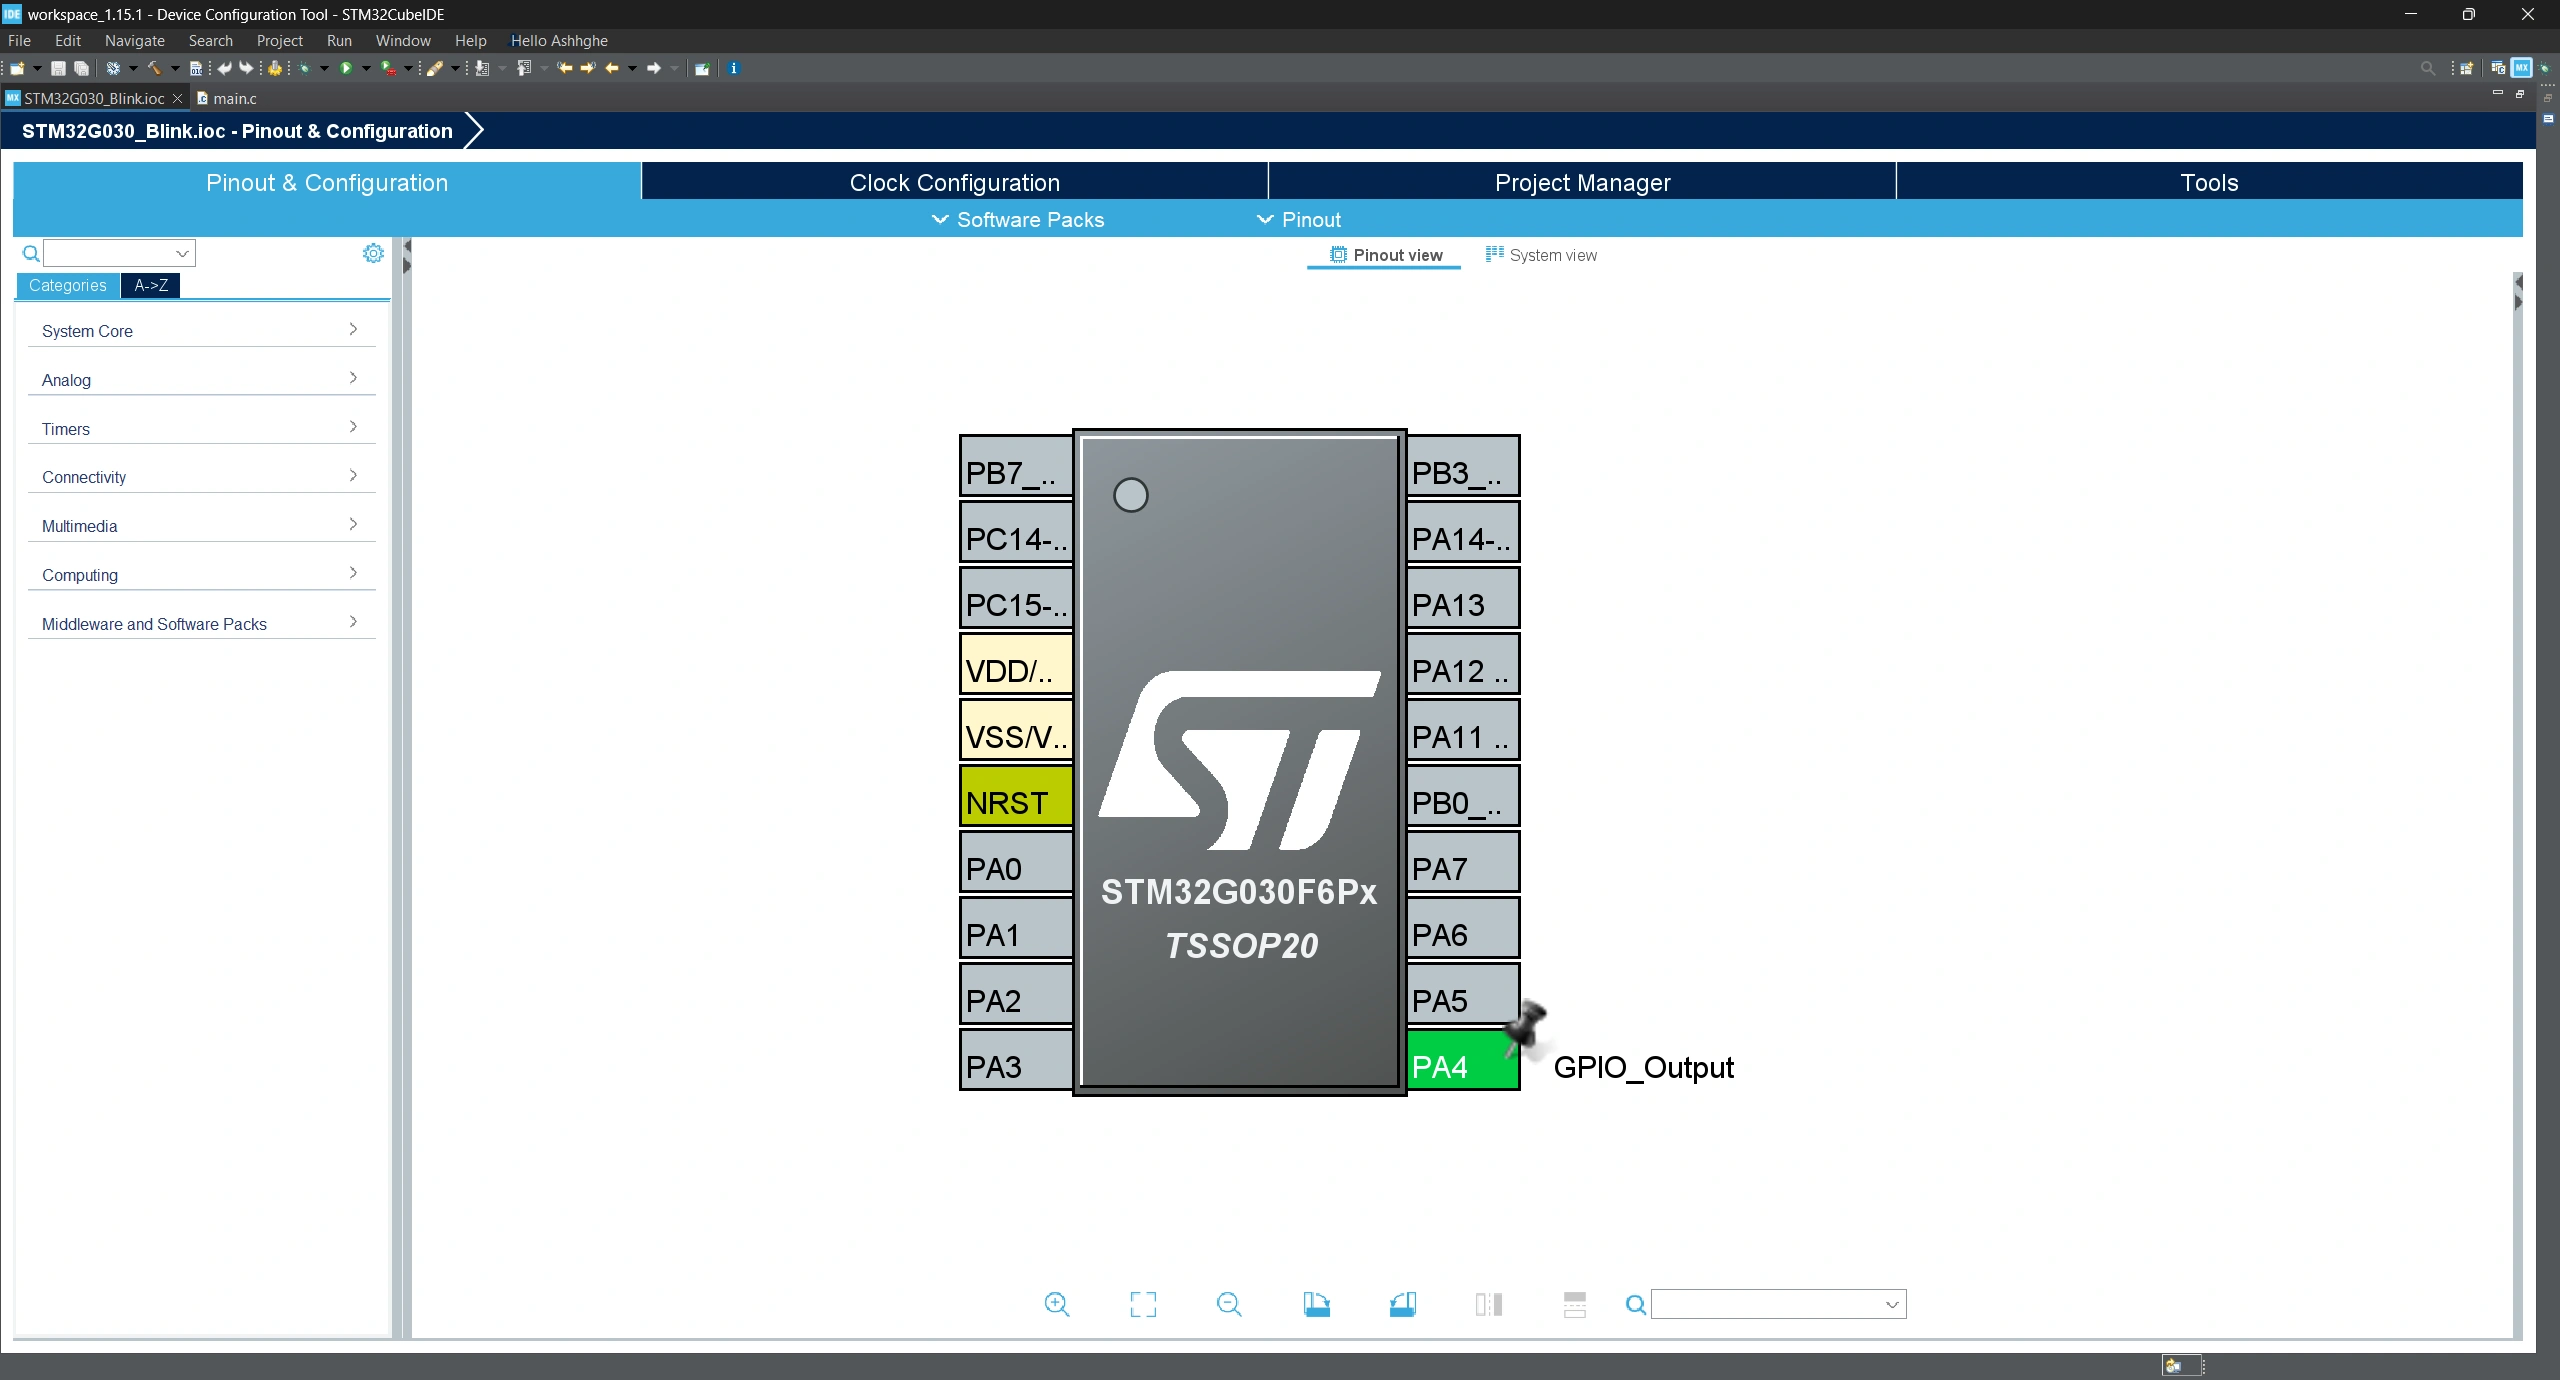Open the category search dropdown

[x=182, y=253]
